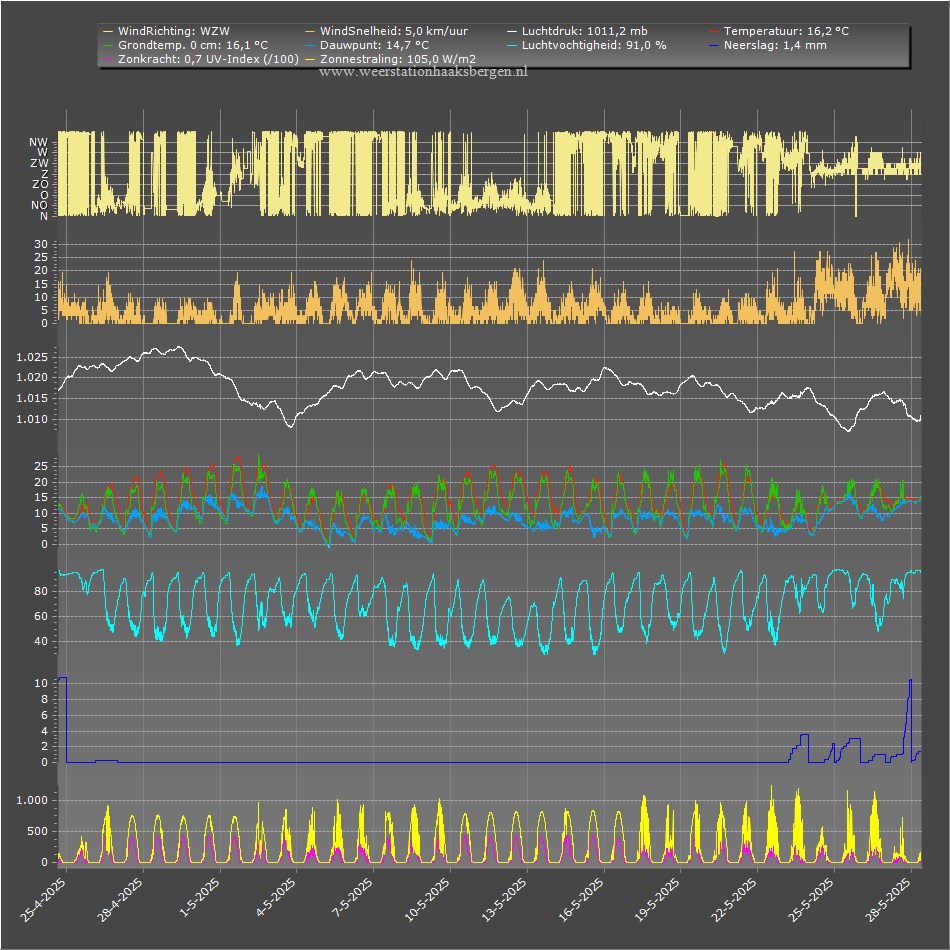Image resolution: width=950 pixels, height=950 pixels.
Task: Select the NO wind direction axis label
Action: click(39, 205)
